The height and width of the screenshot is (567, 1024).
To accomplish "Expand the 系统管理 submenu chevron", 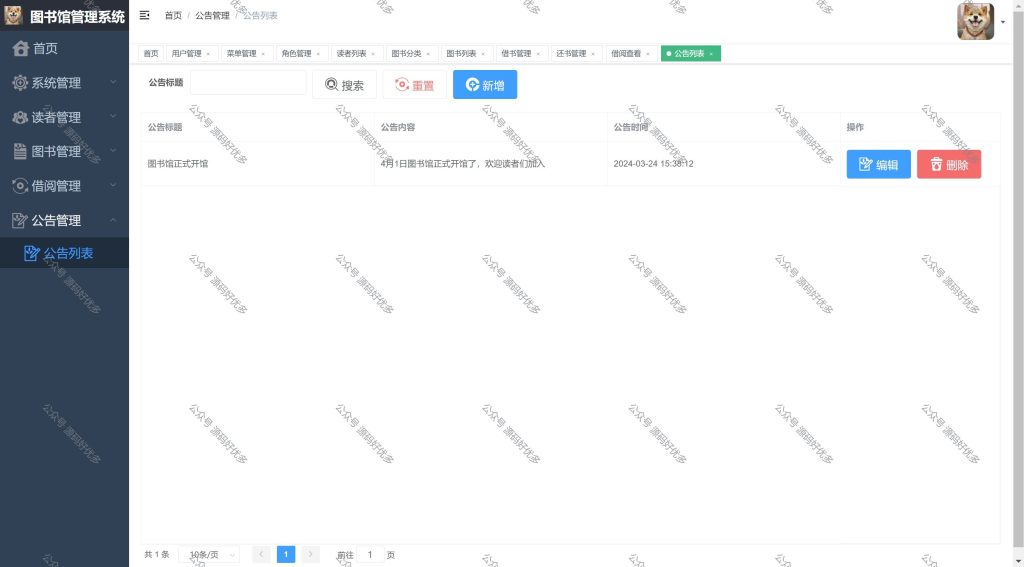I will [113, 82].
